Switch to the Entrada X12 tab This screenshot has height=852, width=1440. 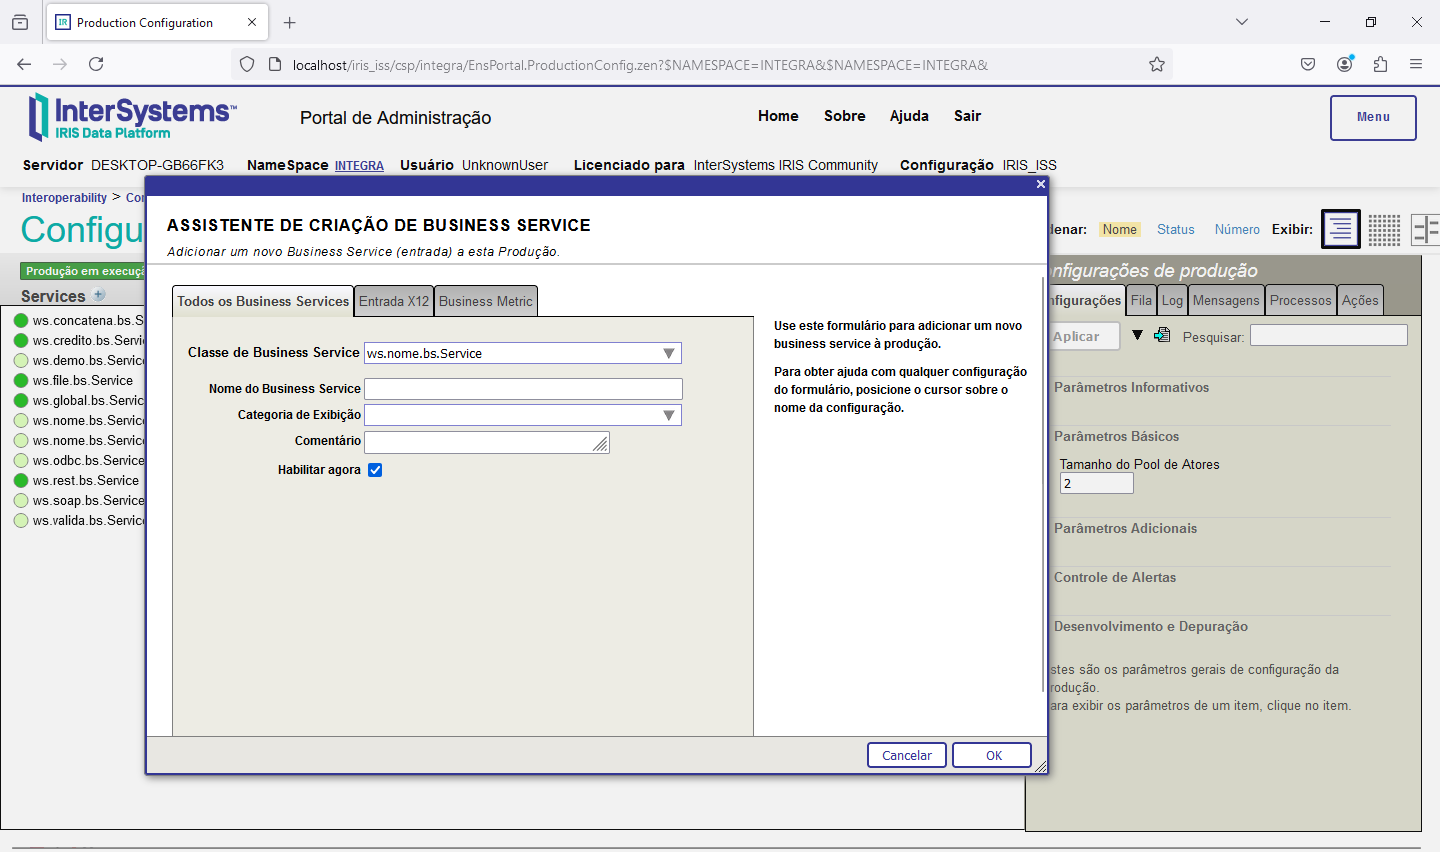click(394, 301)
